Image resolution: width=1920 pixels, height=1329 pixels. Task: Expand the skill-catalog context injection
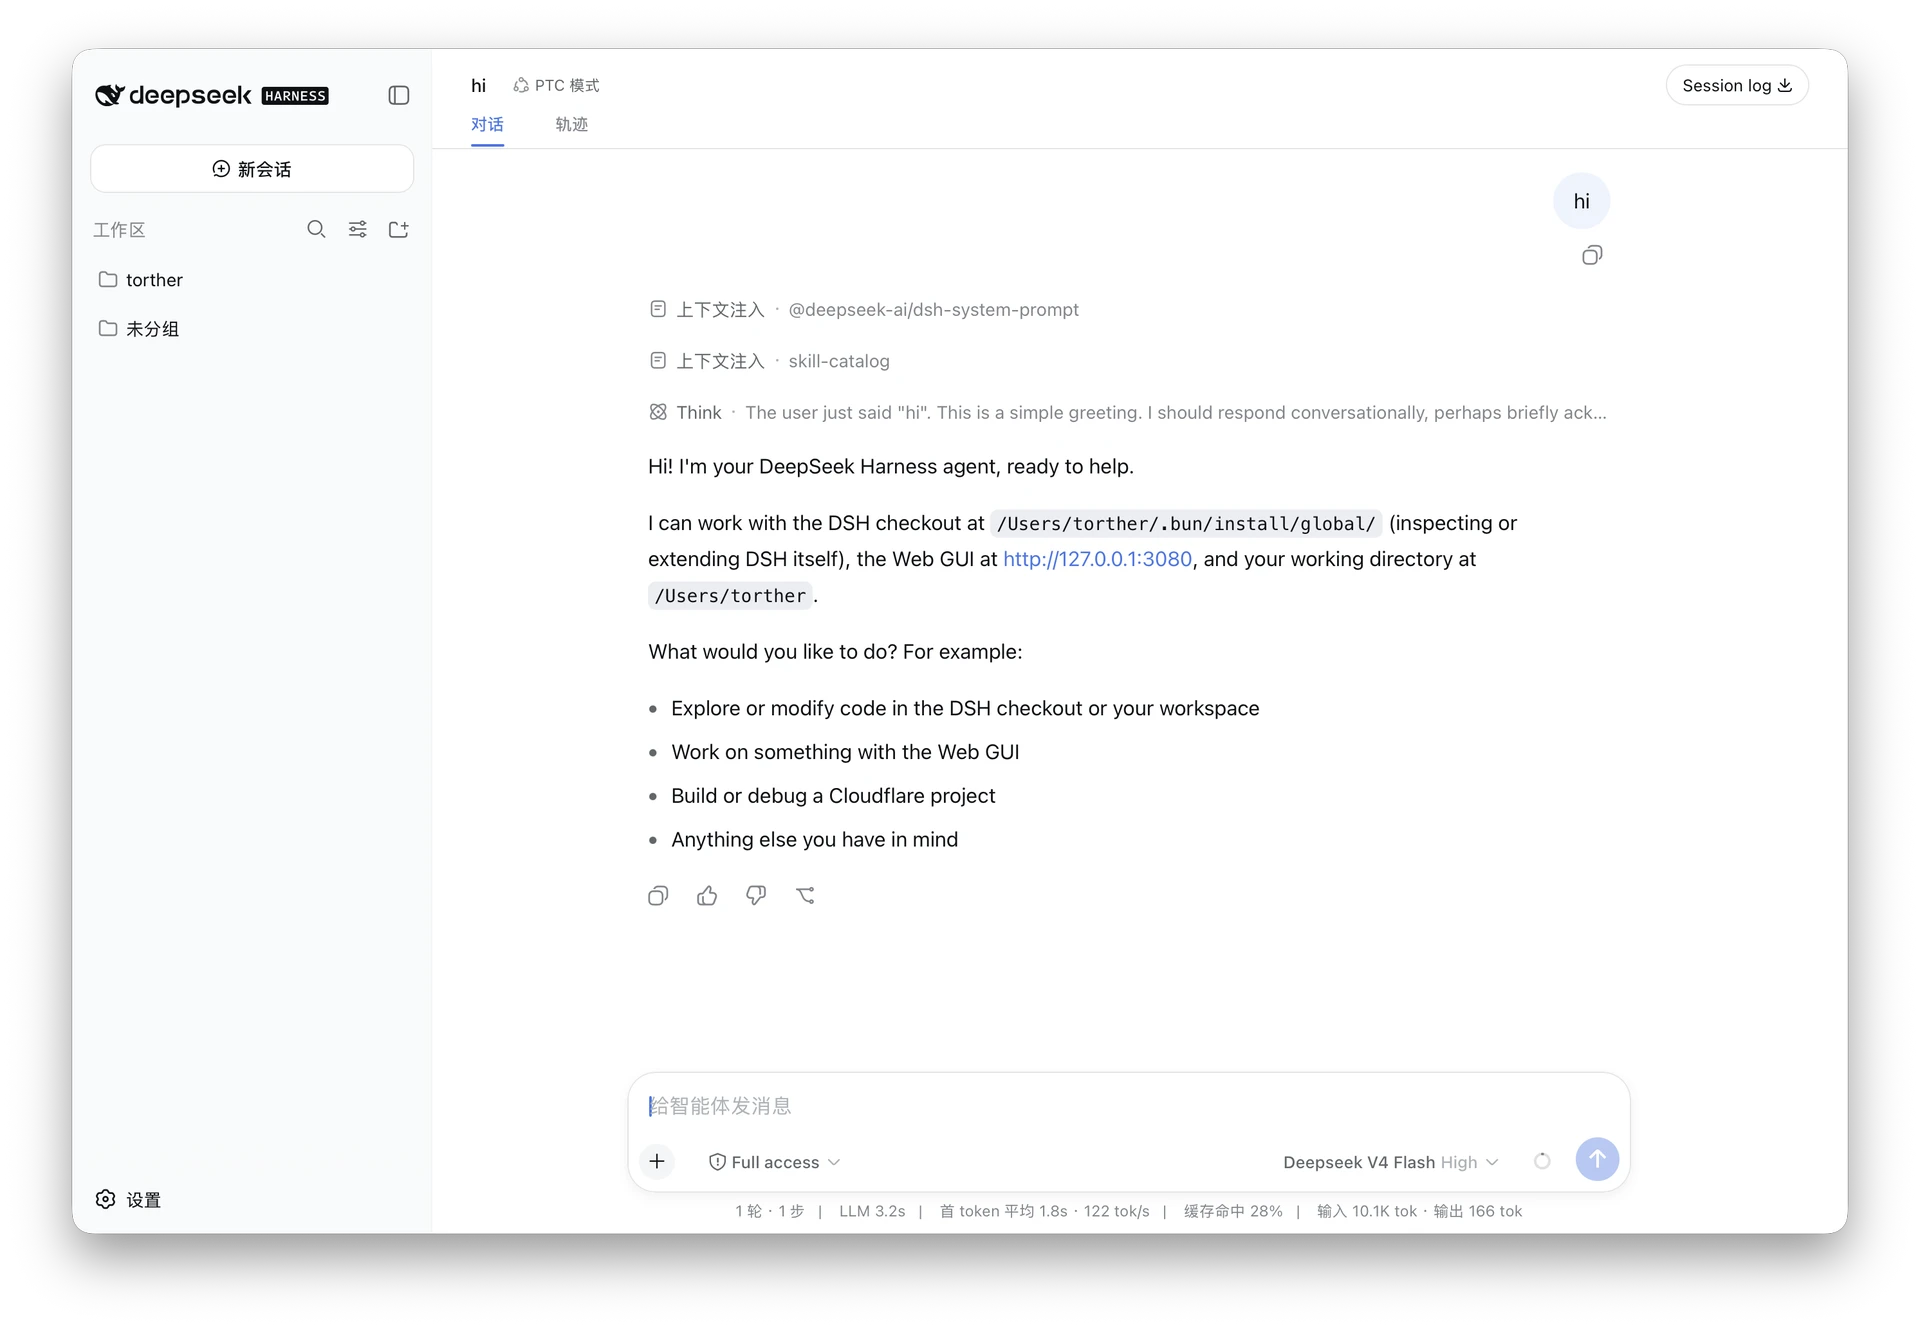point(769,360)
